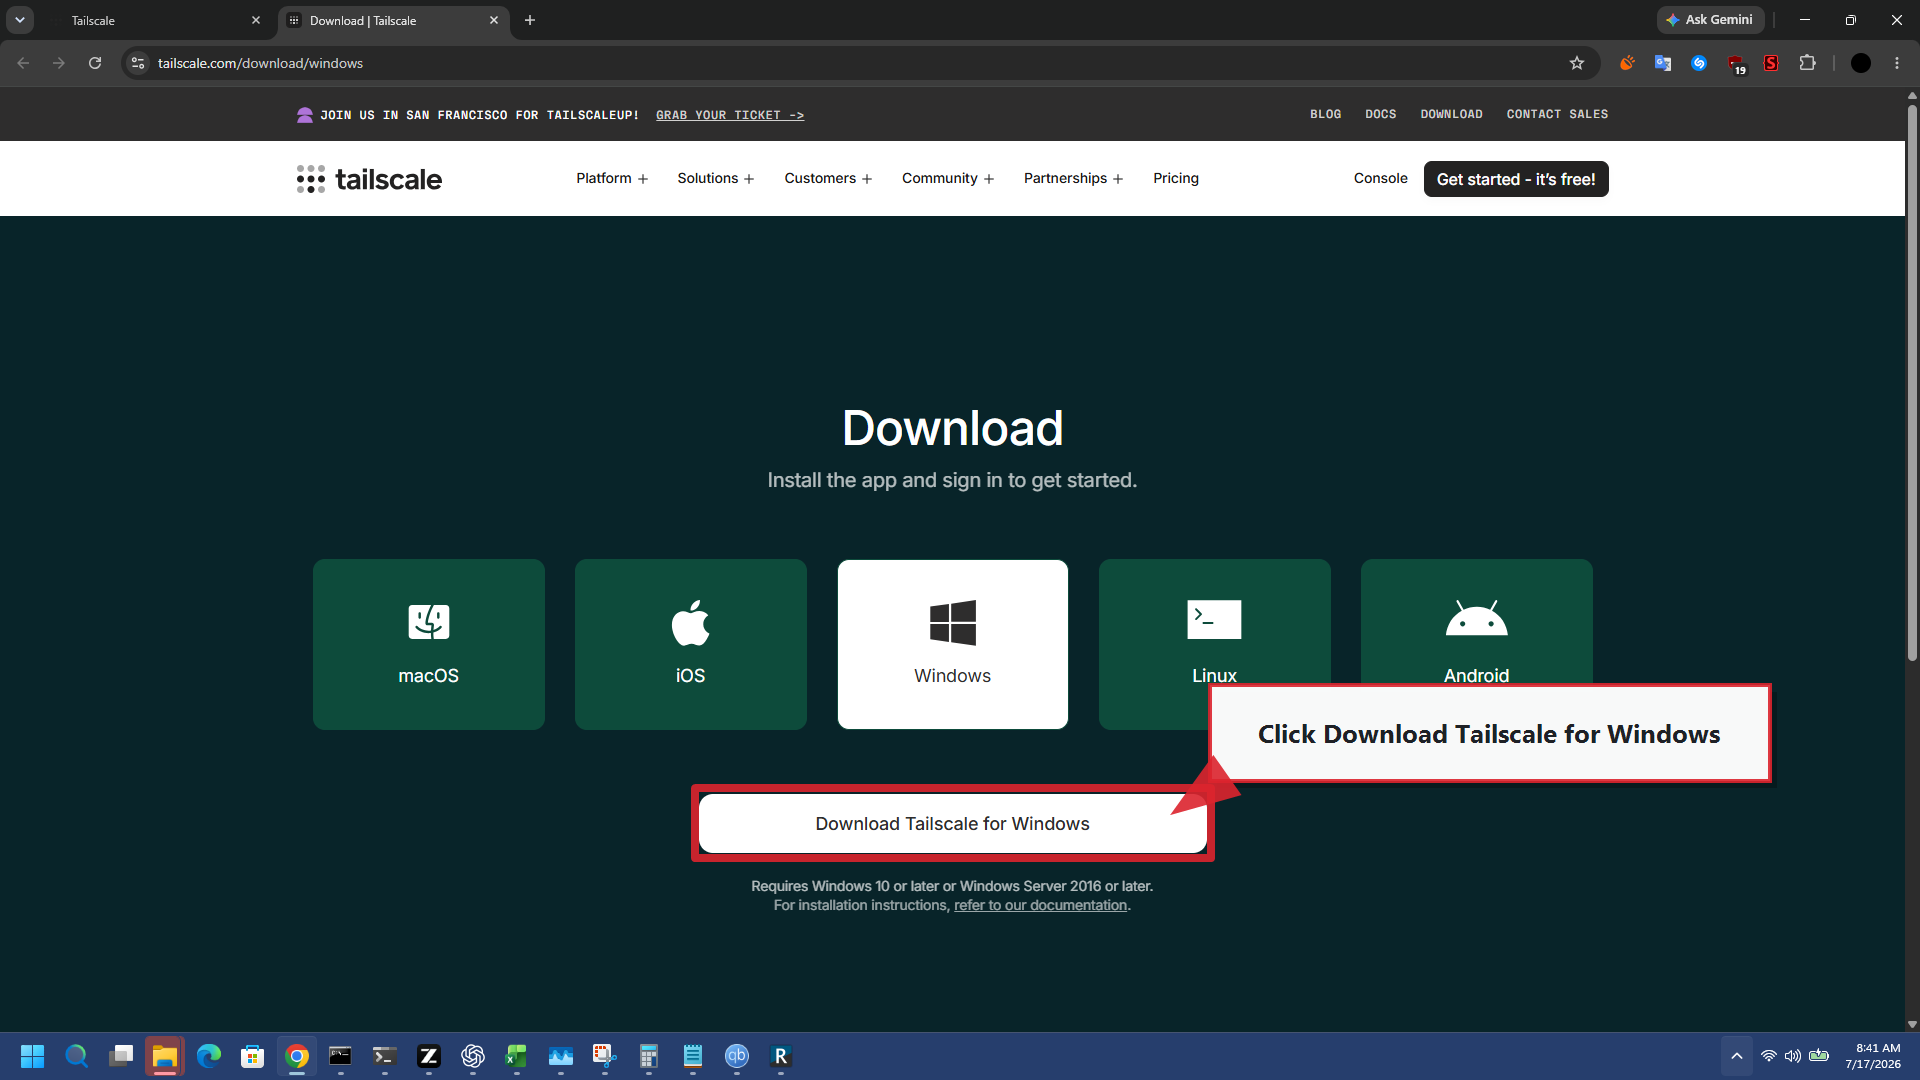Screen dimensions: 1920x1080
Task: Select the Download | Tailscale tab
Action: coord(390,20)
